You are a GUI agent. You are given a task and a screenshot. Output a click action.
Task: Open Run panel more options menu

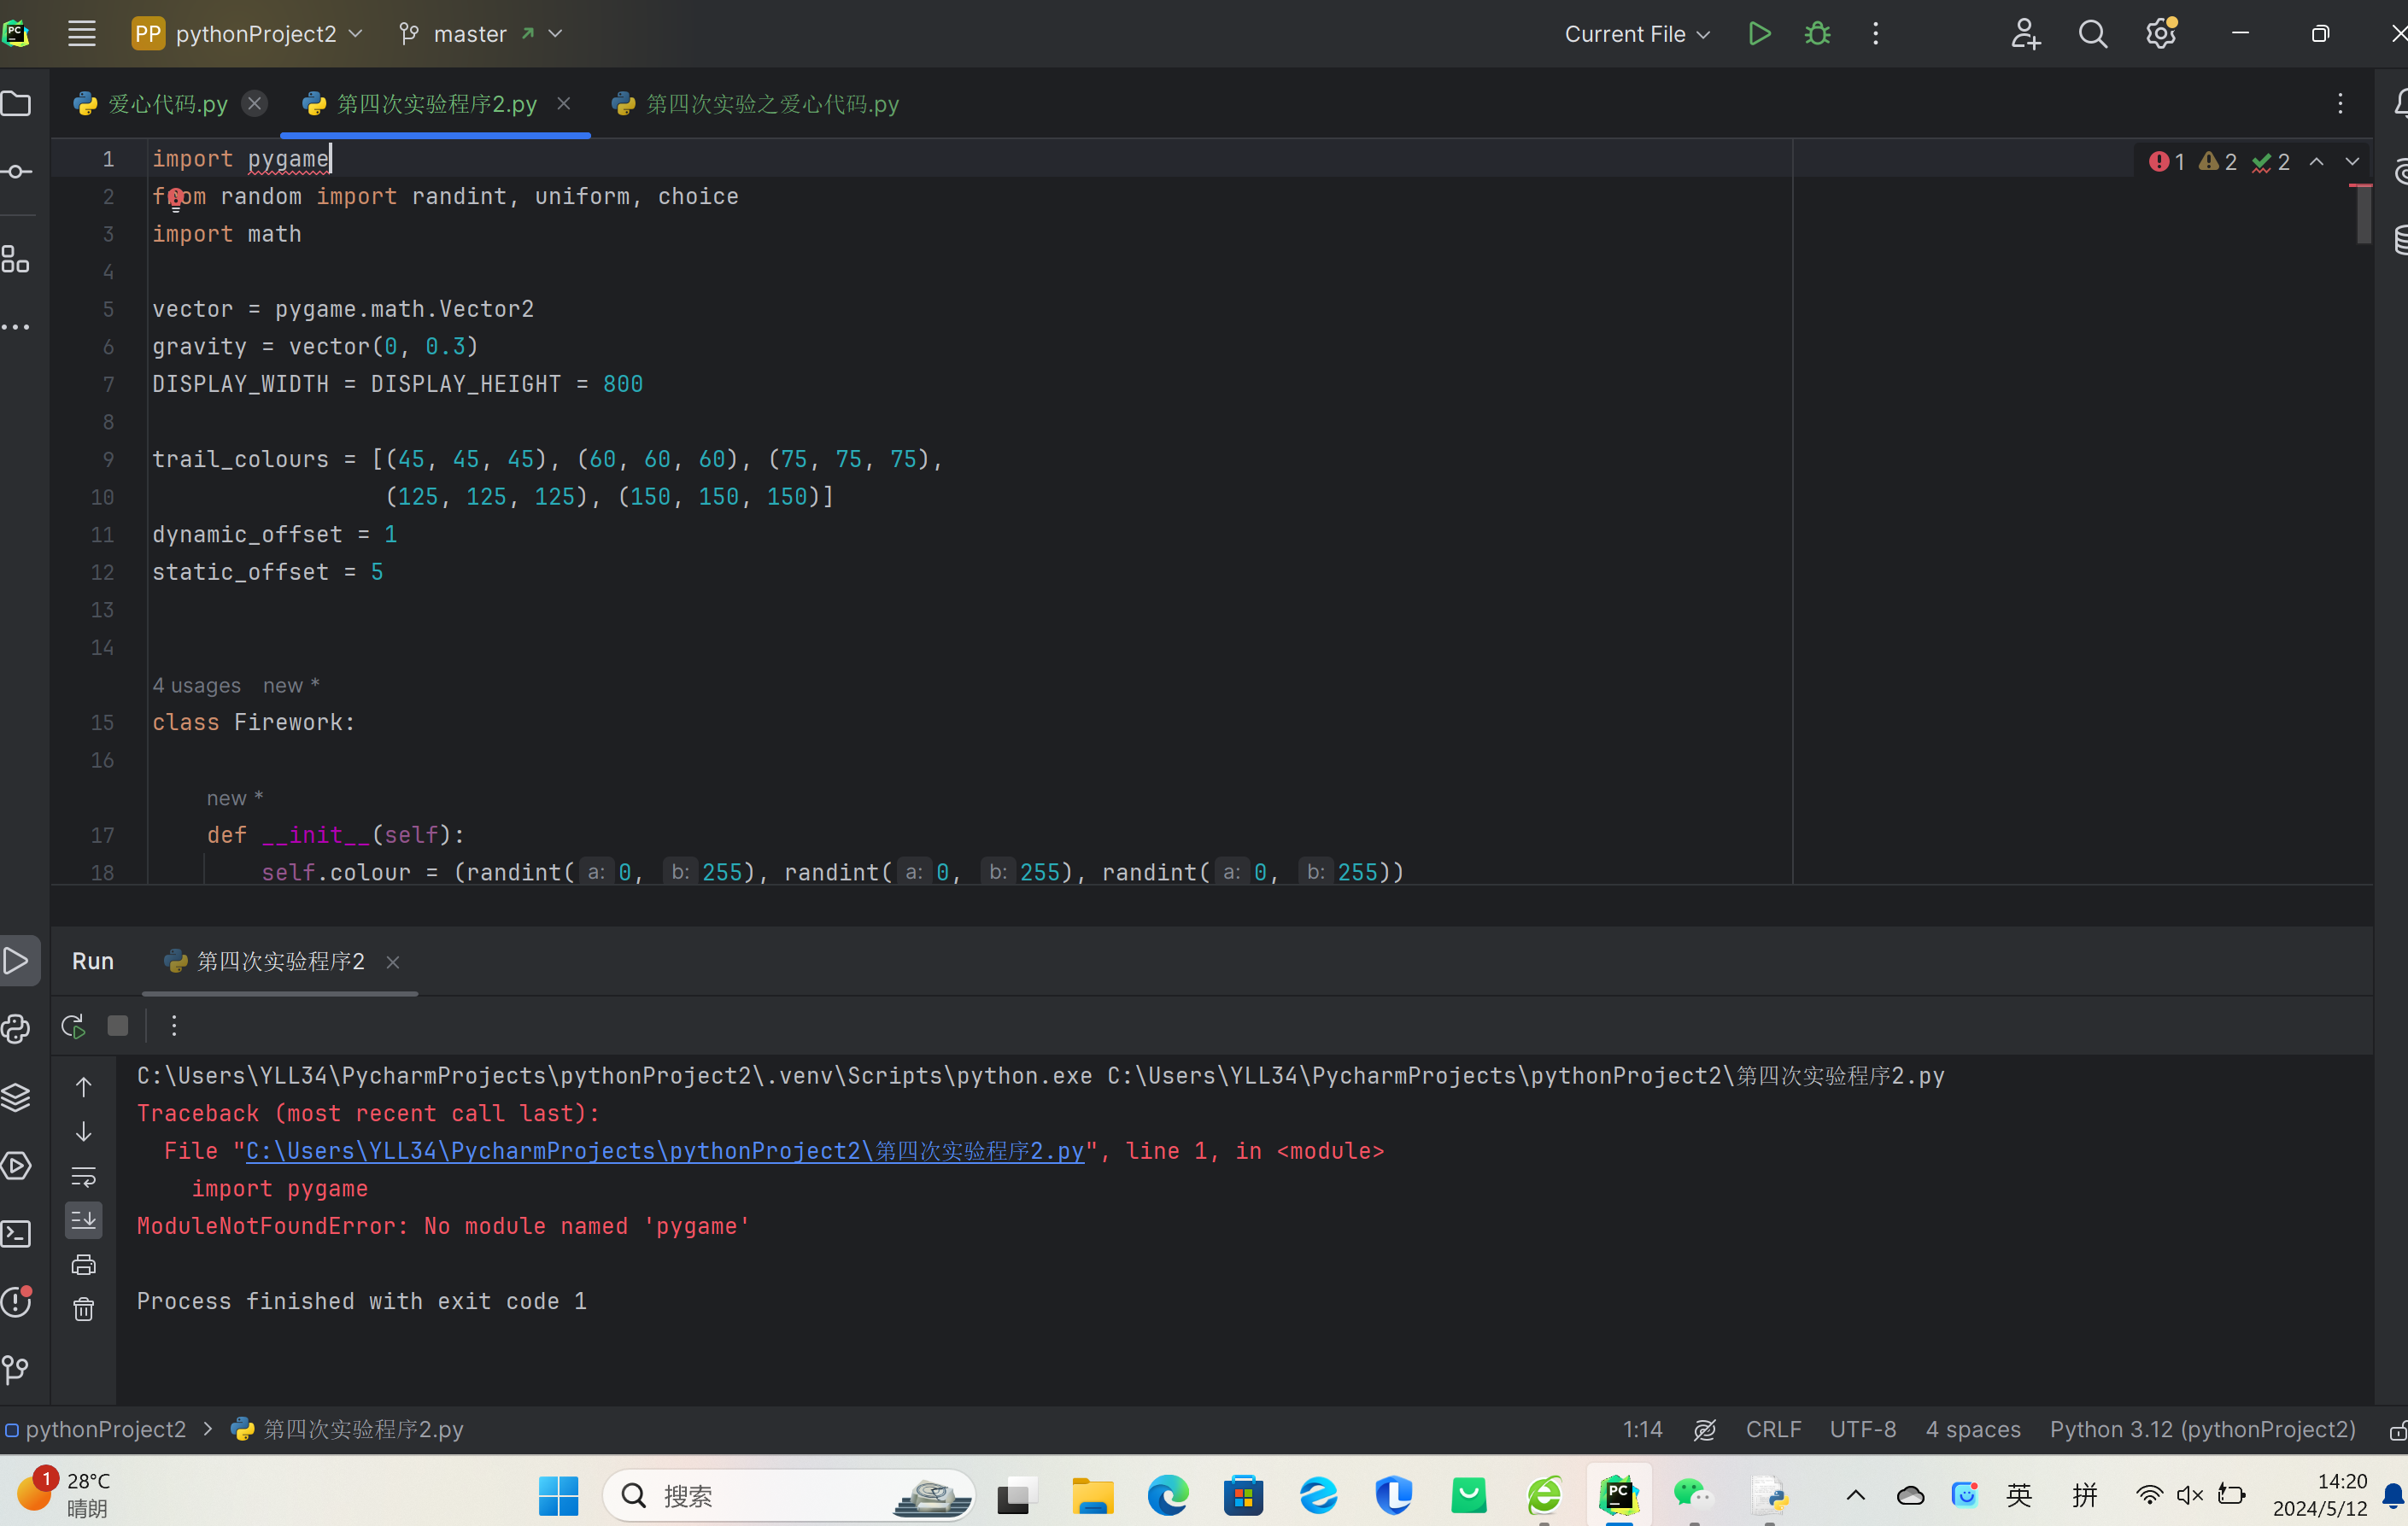coord(174,1026)
